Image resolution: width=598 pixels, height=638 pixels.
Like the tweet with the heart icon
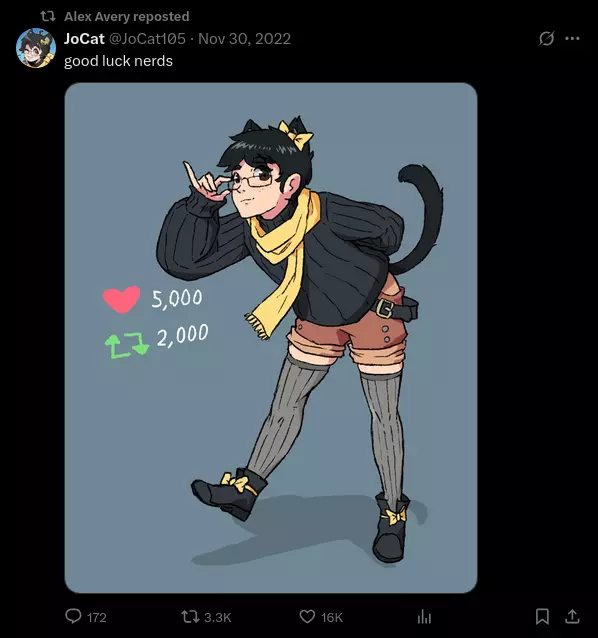tap(307, 616)
